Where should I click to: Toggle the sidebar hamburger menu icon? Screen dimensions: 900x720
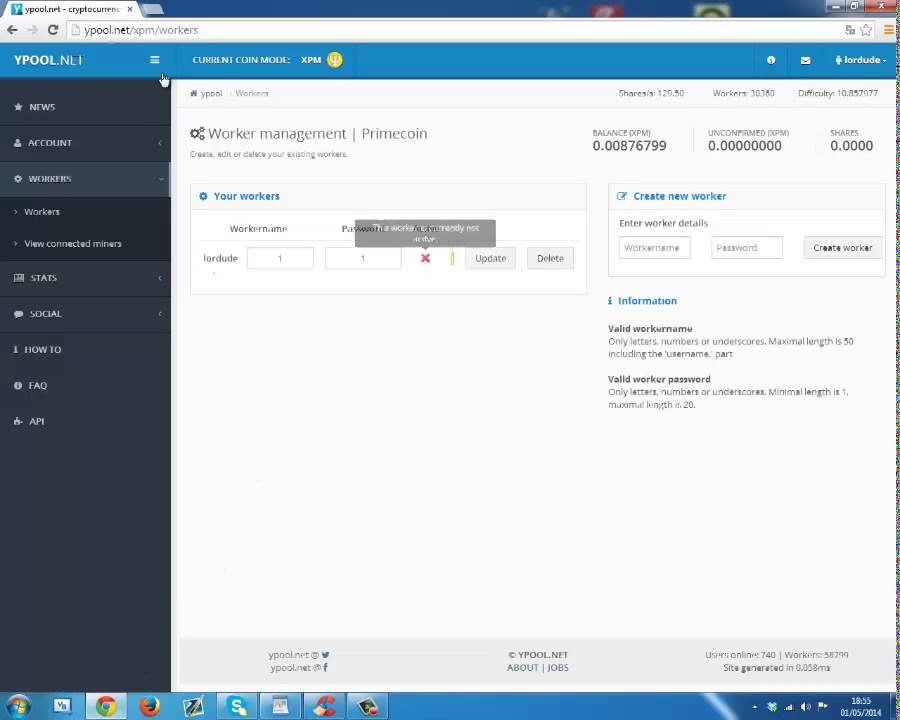click(154, 60)
